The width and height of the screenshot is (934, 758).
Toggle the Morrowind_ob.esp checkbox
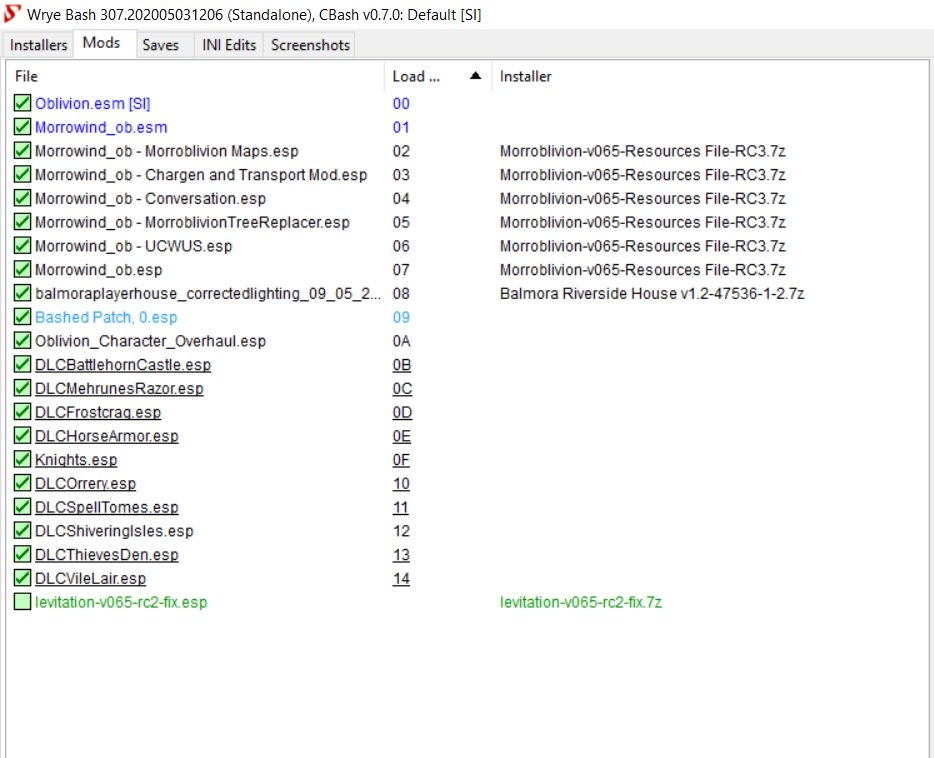[x=22, y=270]
